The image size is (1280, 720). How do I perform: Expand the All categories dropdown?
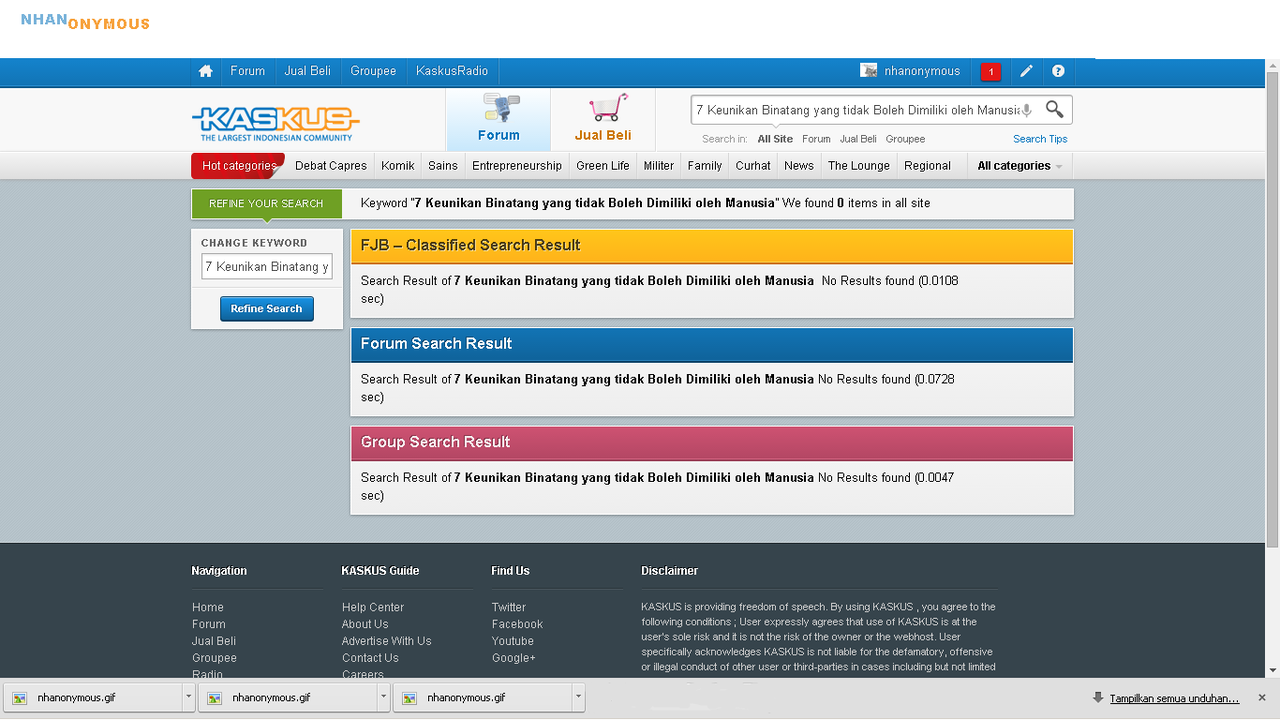pyautogui.click(x=1020, y=166)
